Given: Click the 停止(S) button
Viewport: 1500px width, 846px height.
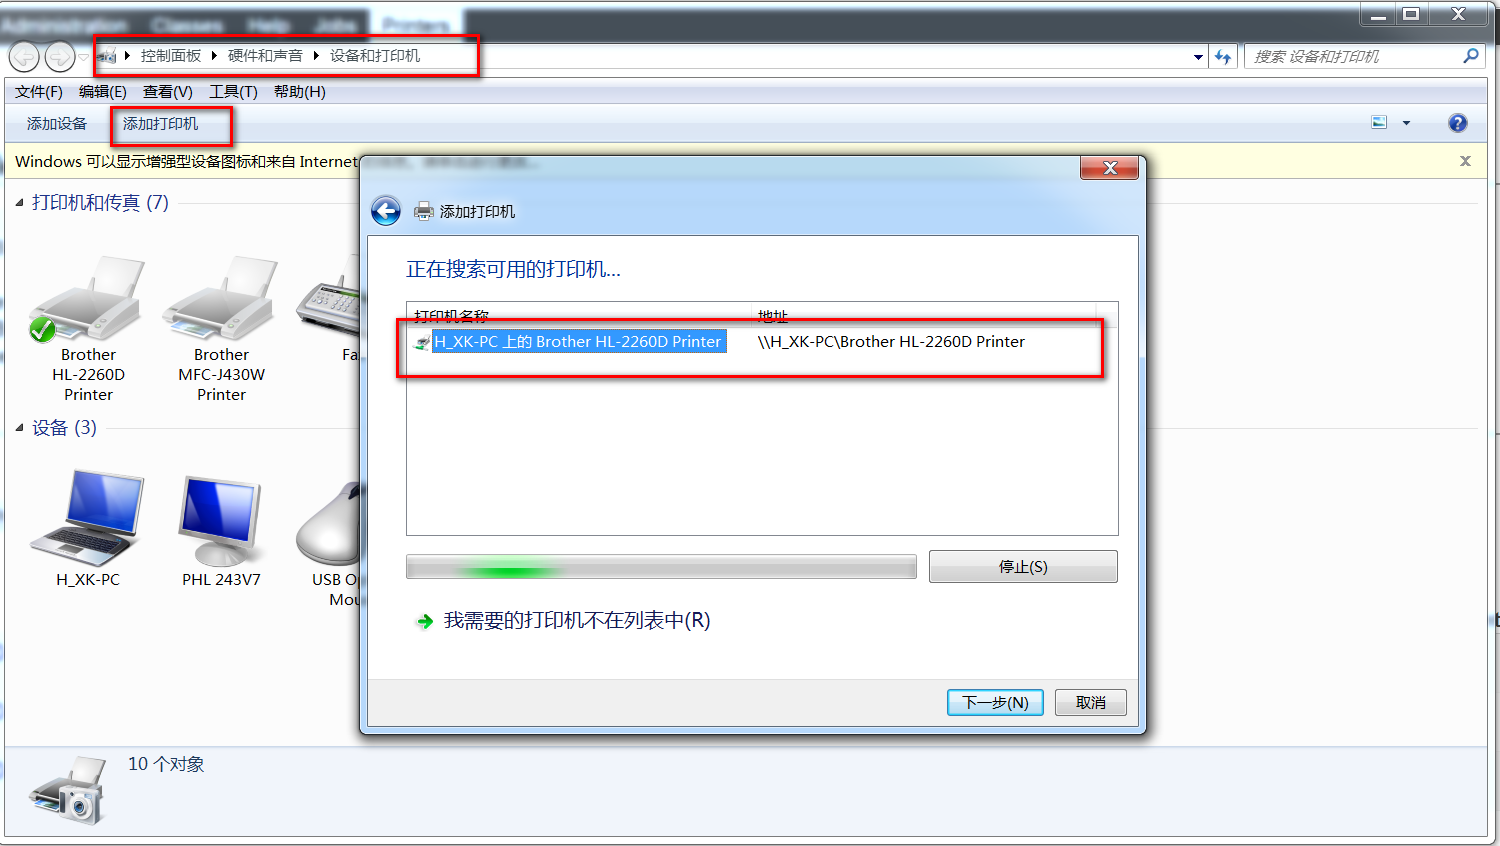Looking at the screenshot, I should (x=1023, y=566).
